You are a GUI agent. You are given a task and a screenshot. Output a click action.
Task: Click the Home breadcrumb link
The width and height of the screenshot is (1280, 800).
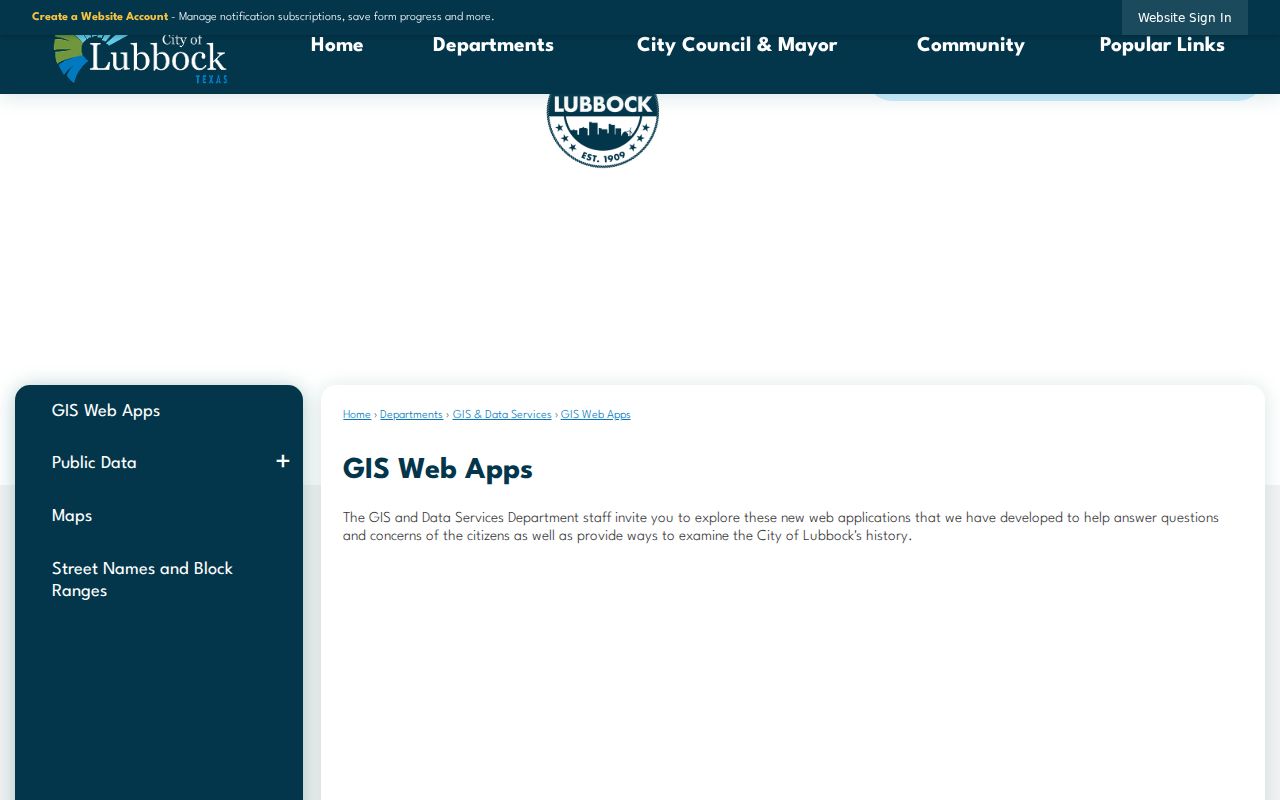coord(357,415)
